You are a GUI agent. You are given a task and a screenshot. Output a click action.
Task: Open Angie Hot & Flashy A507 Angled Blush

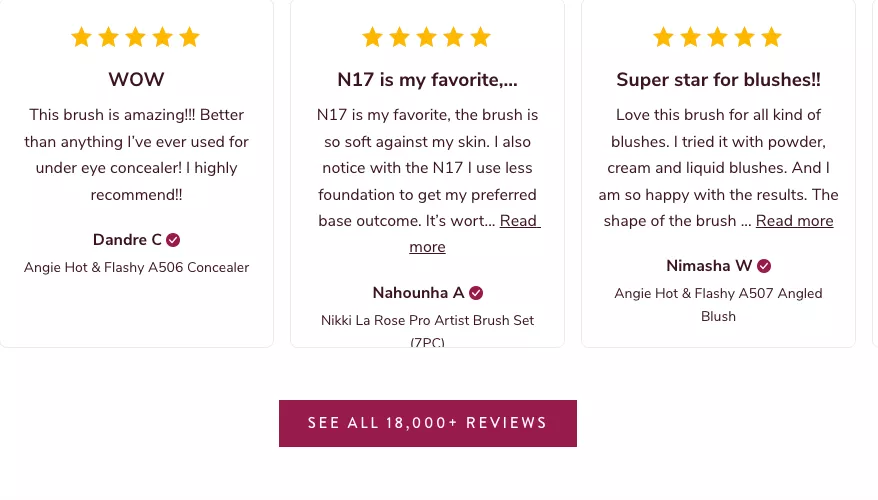718,294
